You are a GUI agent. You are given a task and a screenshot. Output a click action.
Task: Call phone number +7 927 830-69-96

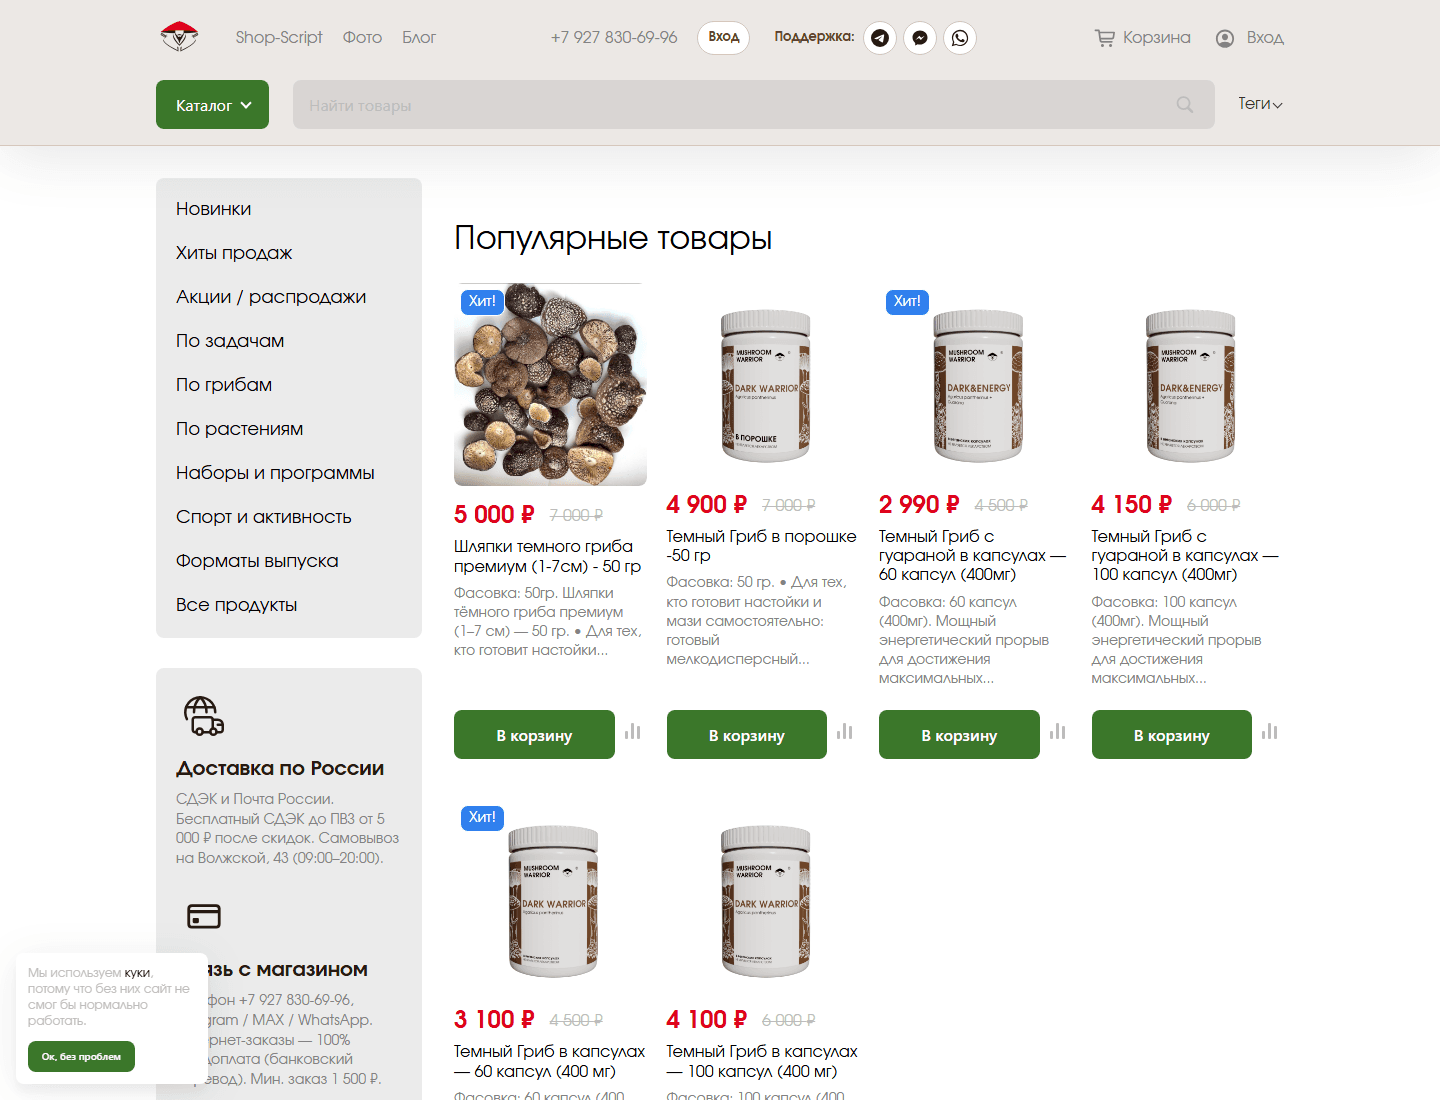point(614,38)
